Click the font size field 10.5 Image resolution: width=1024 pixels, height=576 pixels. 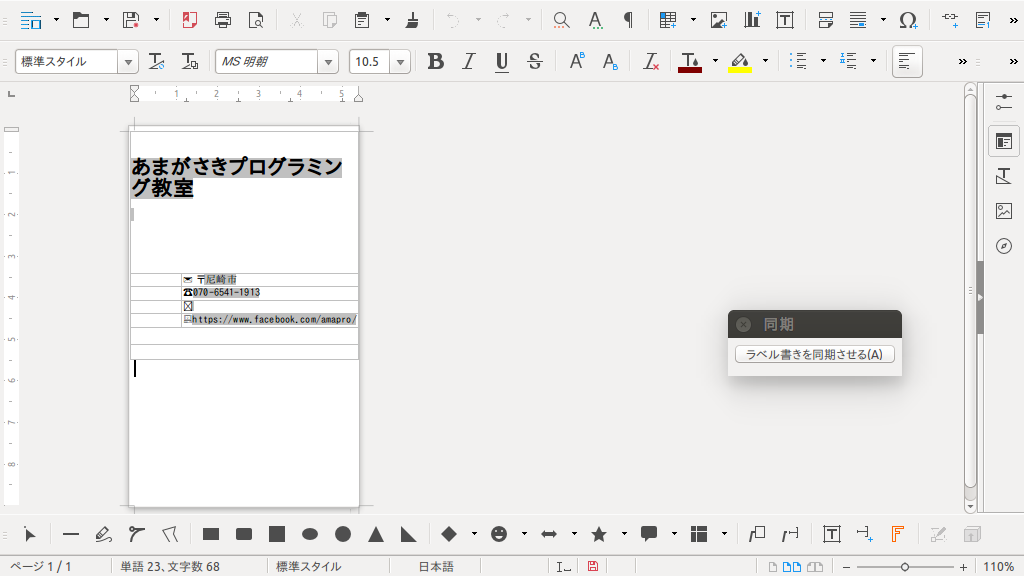[370, 62]
